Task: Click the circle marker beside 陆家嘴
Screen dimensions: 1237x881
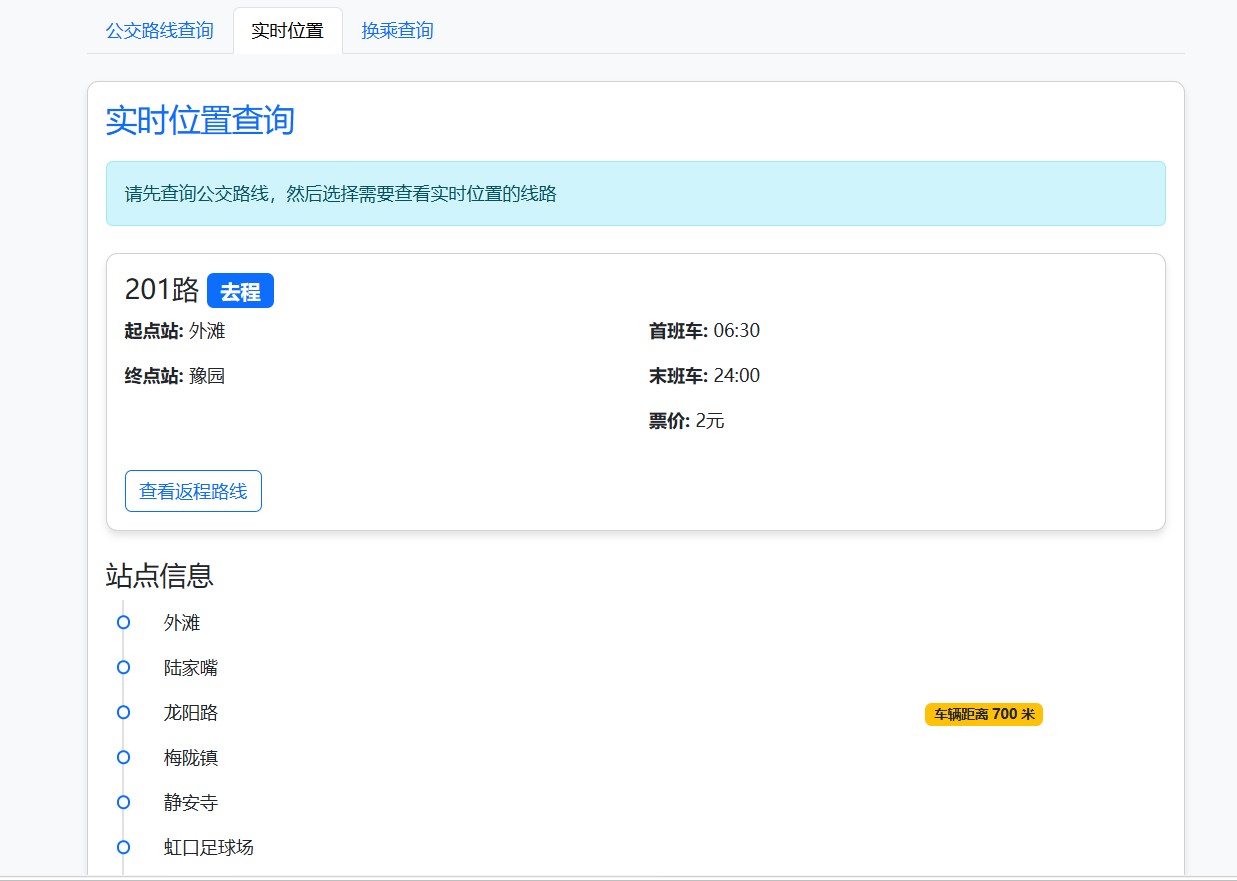Action: coord(124,667)
